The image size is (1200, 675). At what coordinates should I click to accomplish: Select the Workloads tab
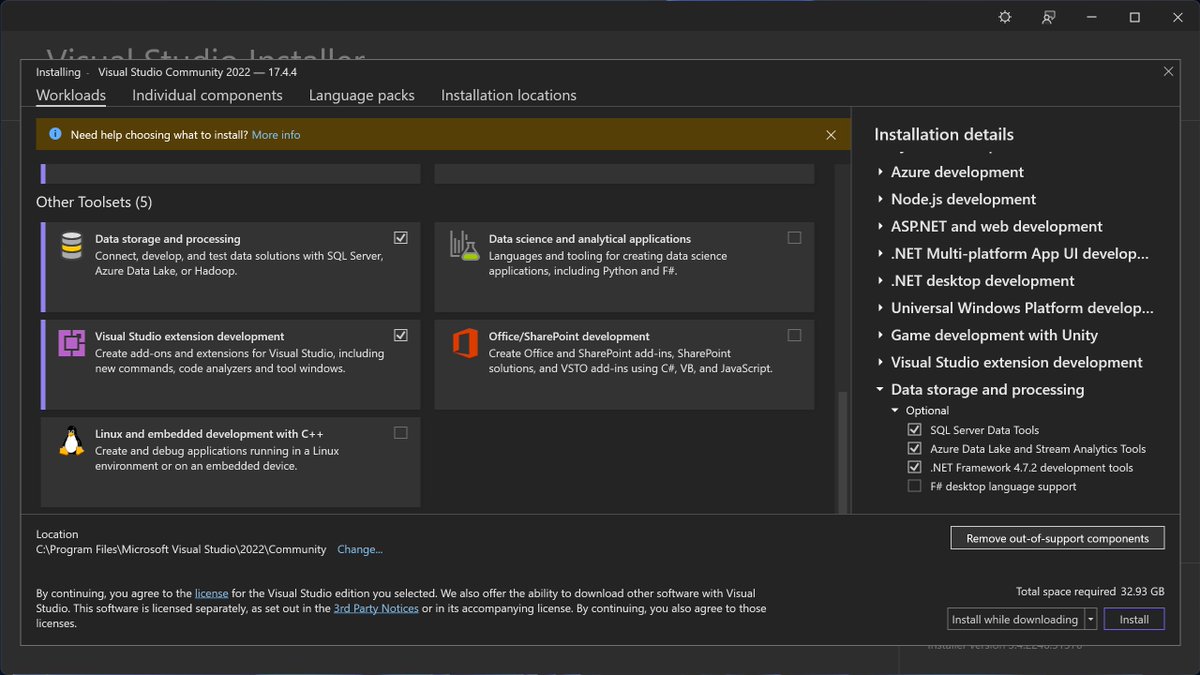click(x=71, y=95)
